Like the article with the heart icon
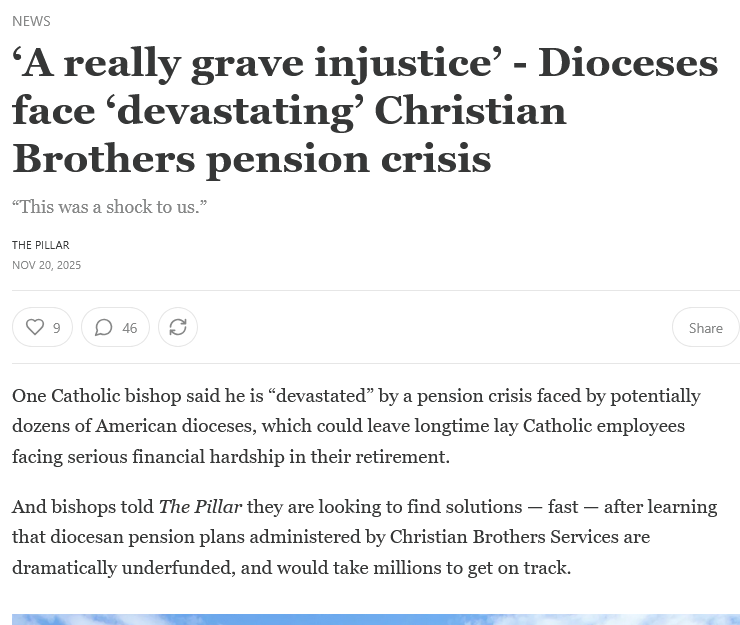 (35, 327)
